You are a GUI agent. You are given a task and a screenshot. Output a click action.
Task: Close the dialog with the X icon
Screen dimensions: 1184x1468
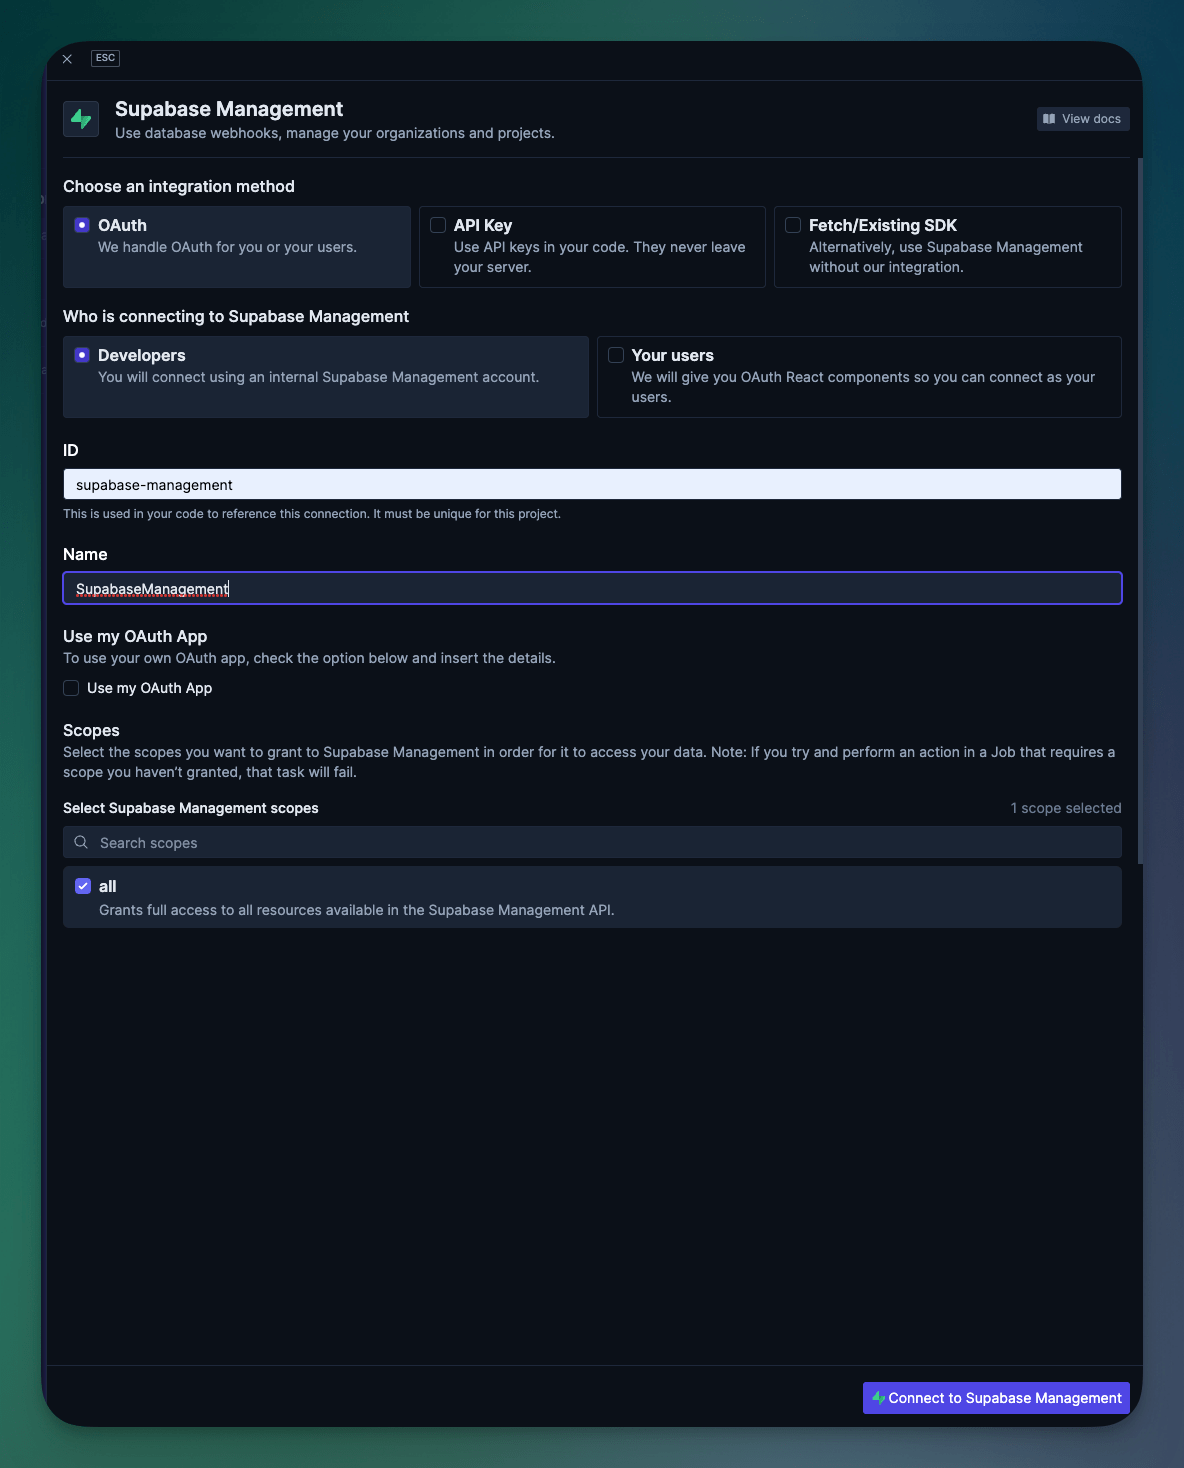coord(67,59)
